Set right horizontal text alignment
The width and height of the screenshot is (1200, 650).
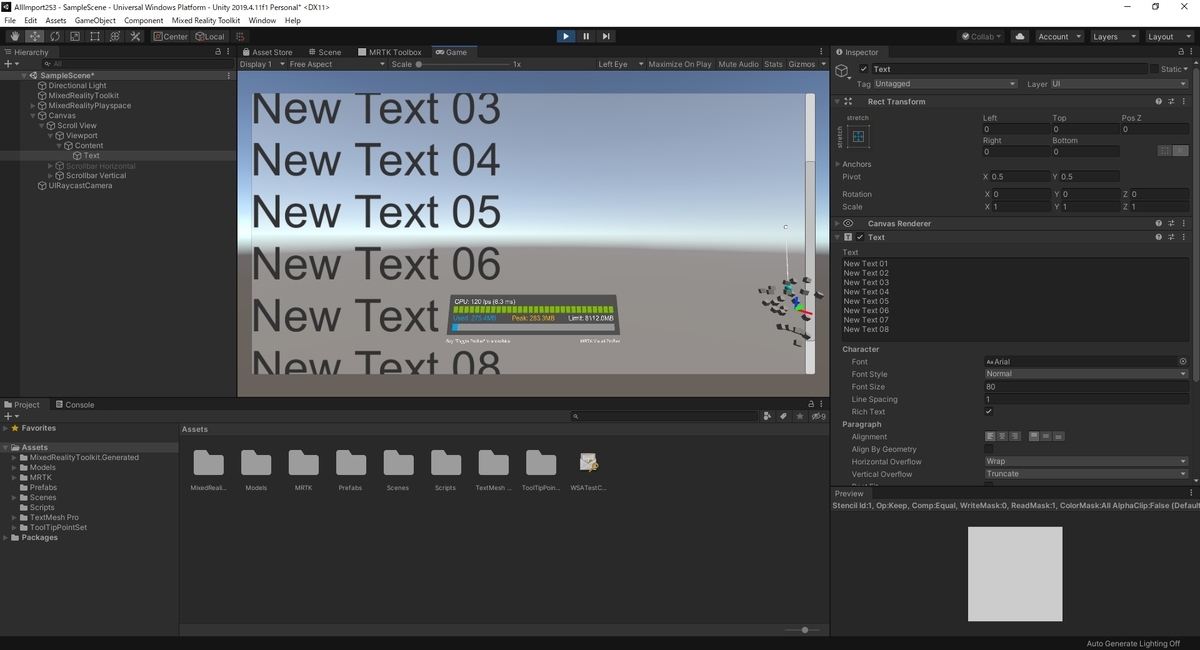coord(1015,437)
